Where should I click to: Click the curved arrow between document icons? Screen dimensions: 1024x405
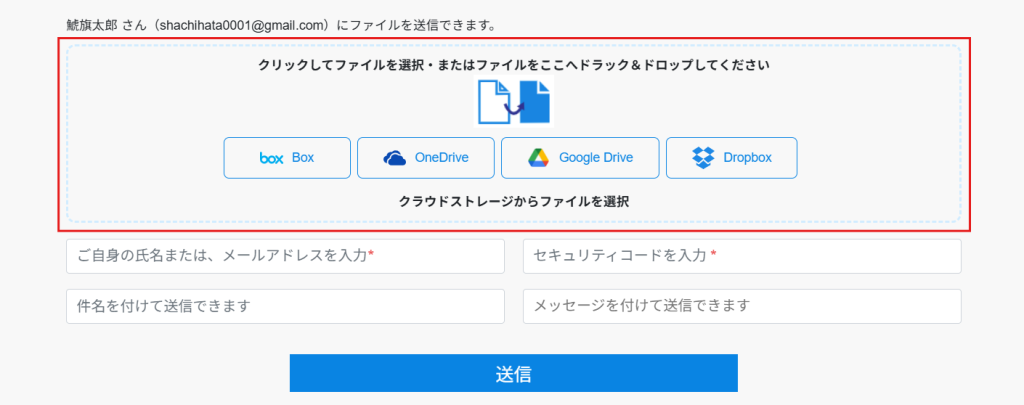[514, 106]
